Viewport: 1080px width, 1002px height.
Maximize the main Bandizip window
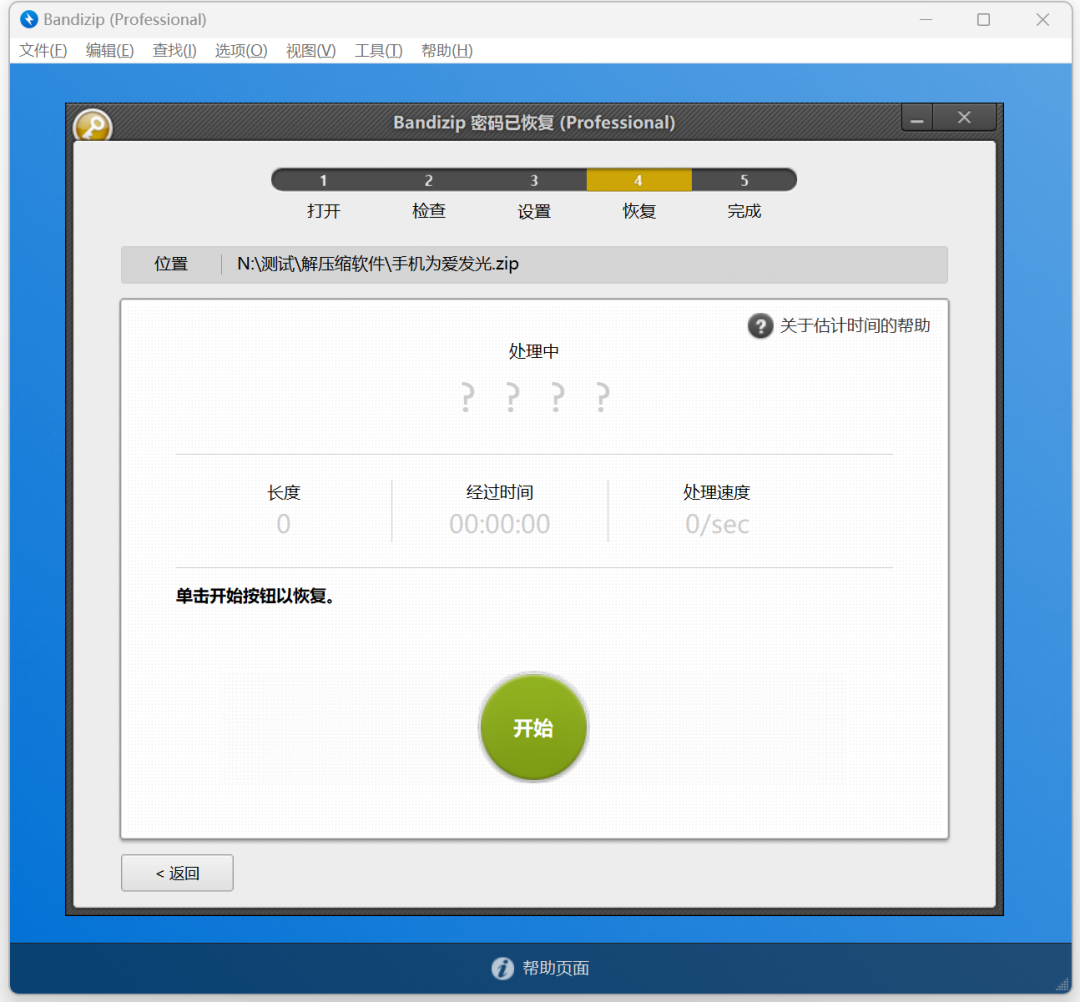pos(984,19)
